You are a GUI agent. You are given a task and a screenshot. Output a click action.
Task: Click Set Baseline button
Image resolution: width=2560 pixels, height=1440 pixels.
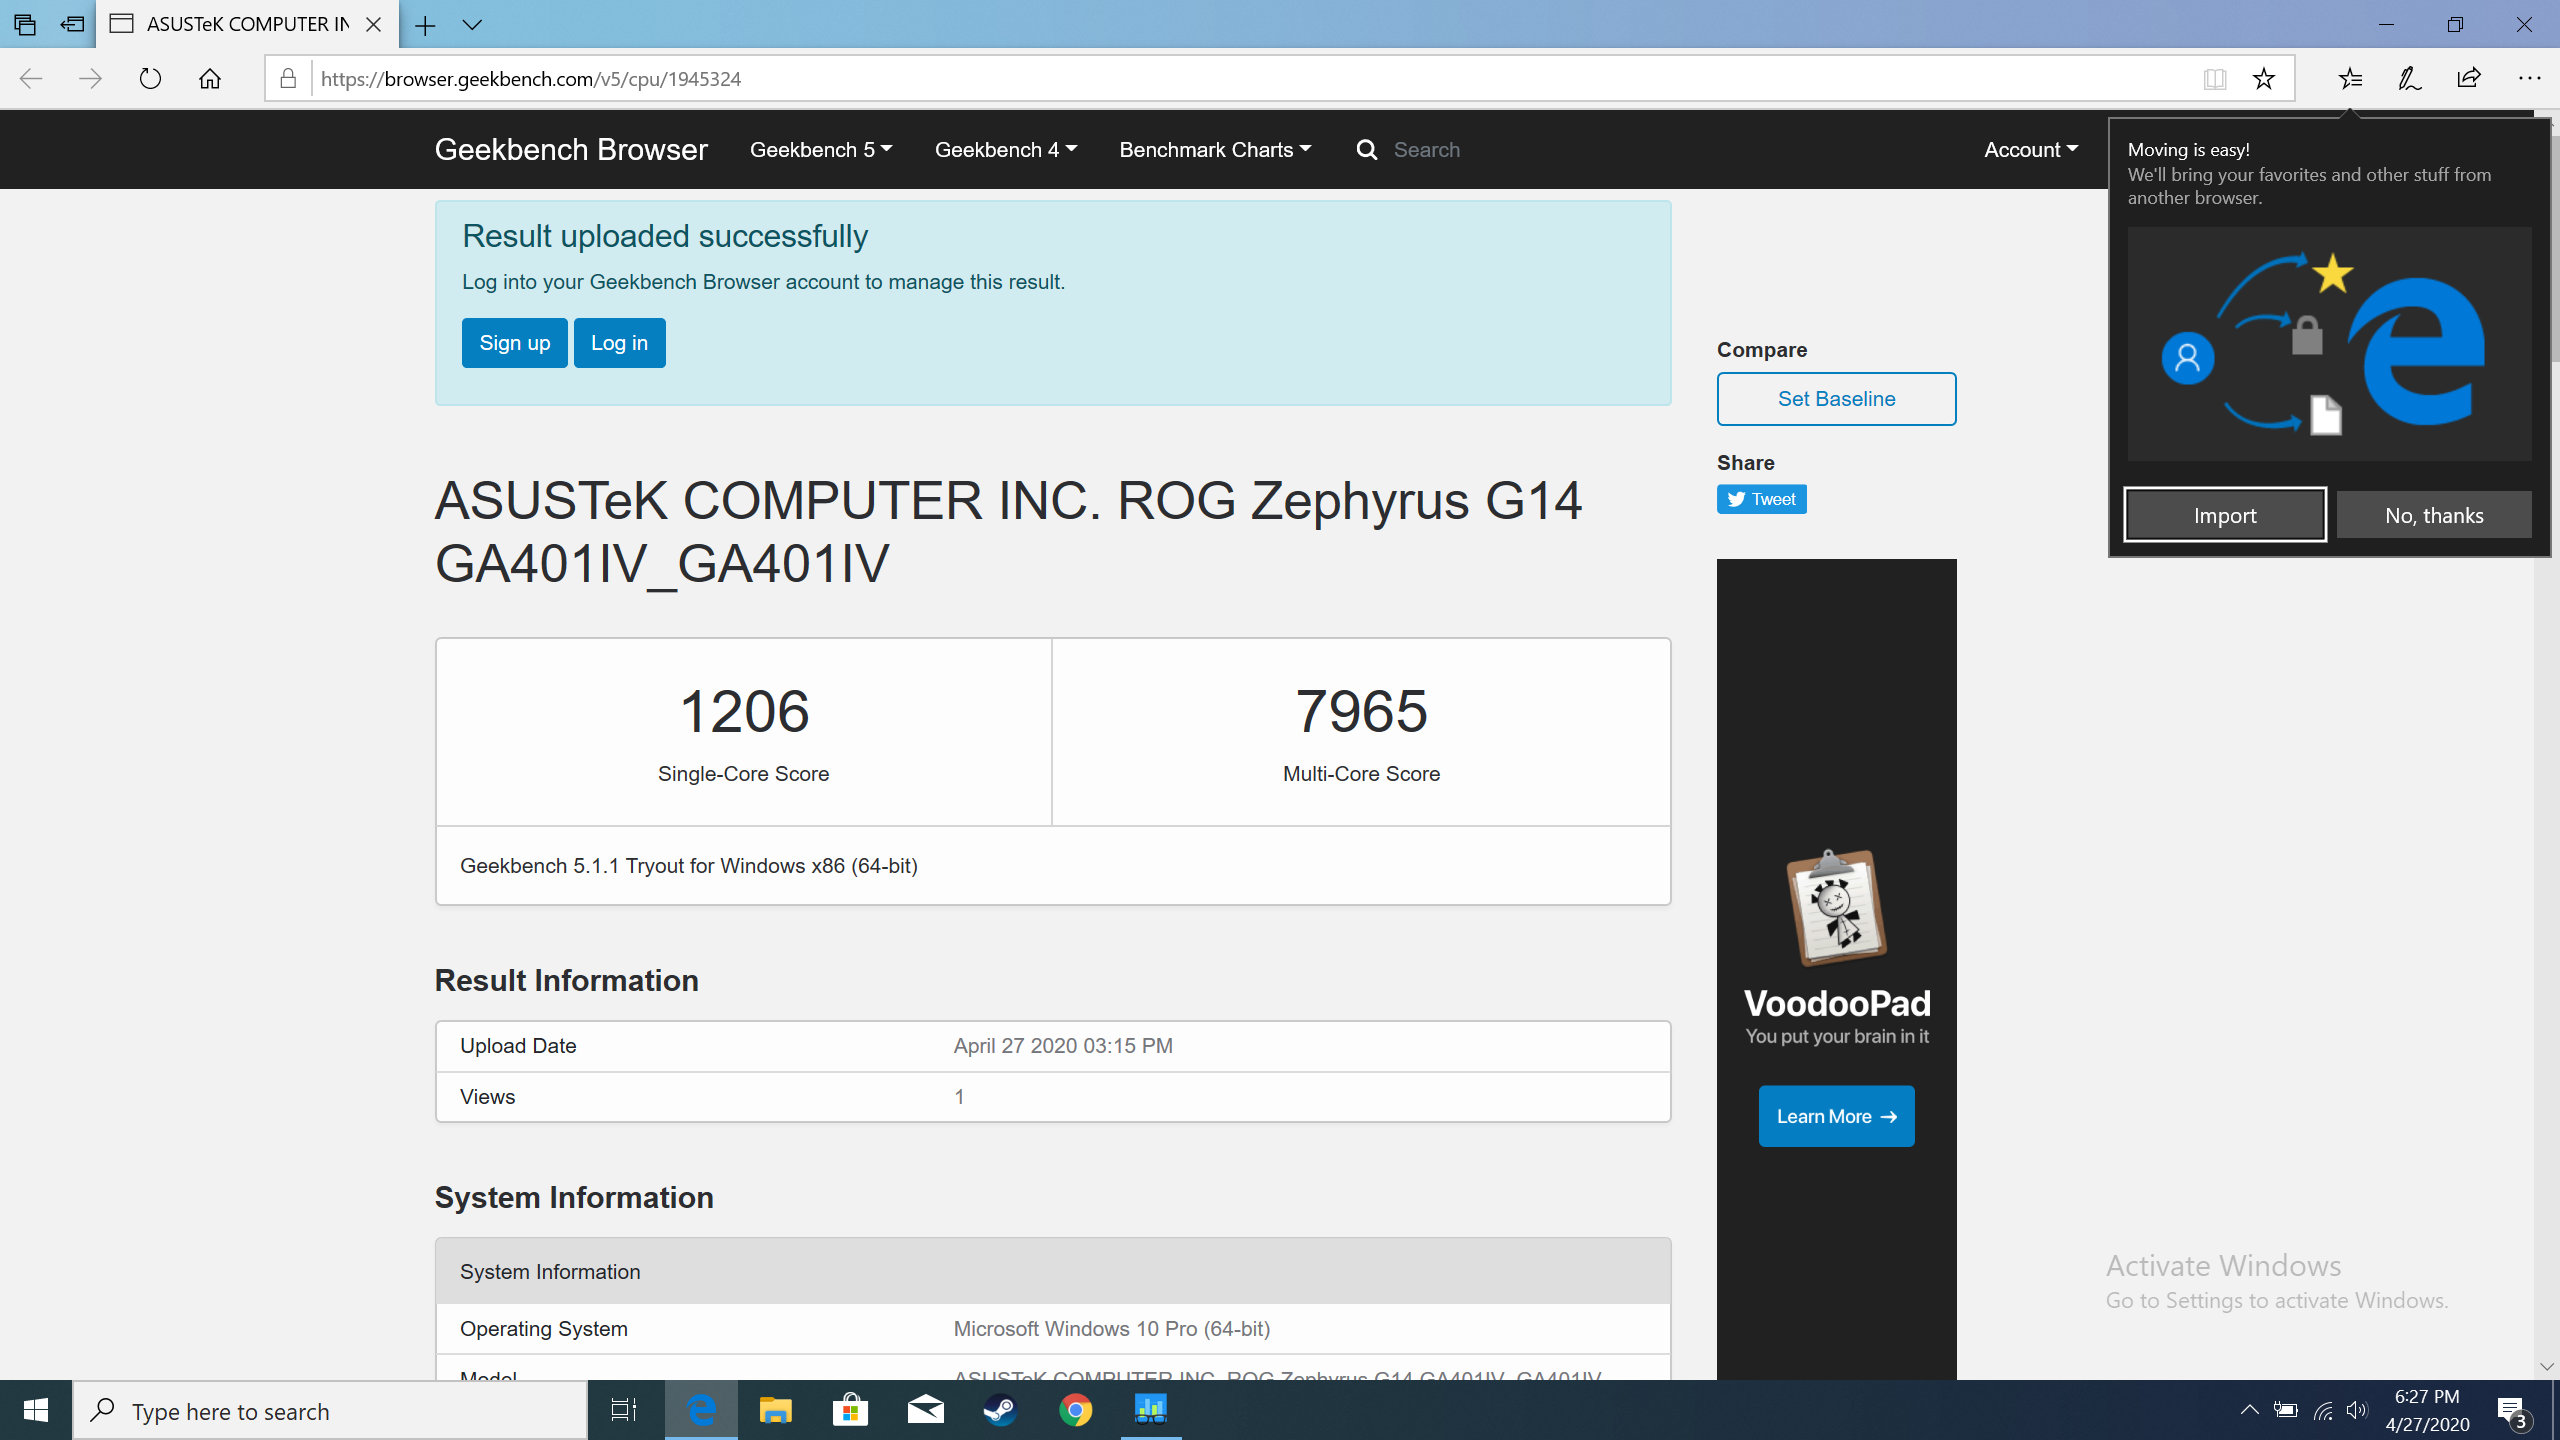[x=1836, y=399]
